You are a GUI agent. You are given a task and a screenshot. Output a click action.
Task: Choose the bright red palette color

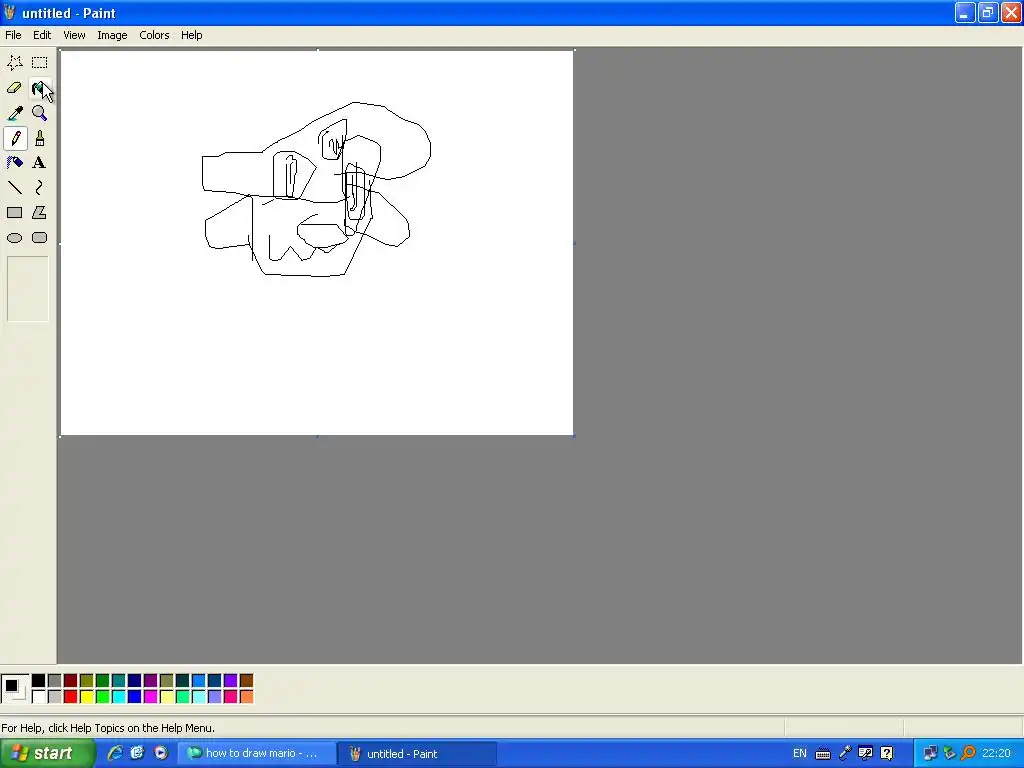pos(71,697)
